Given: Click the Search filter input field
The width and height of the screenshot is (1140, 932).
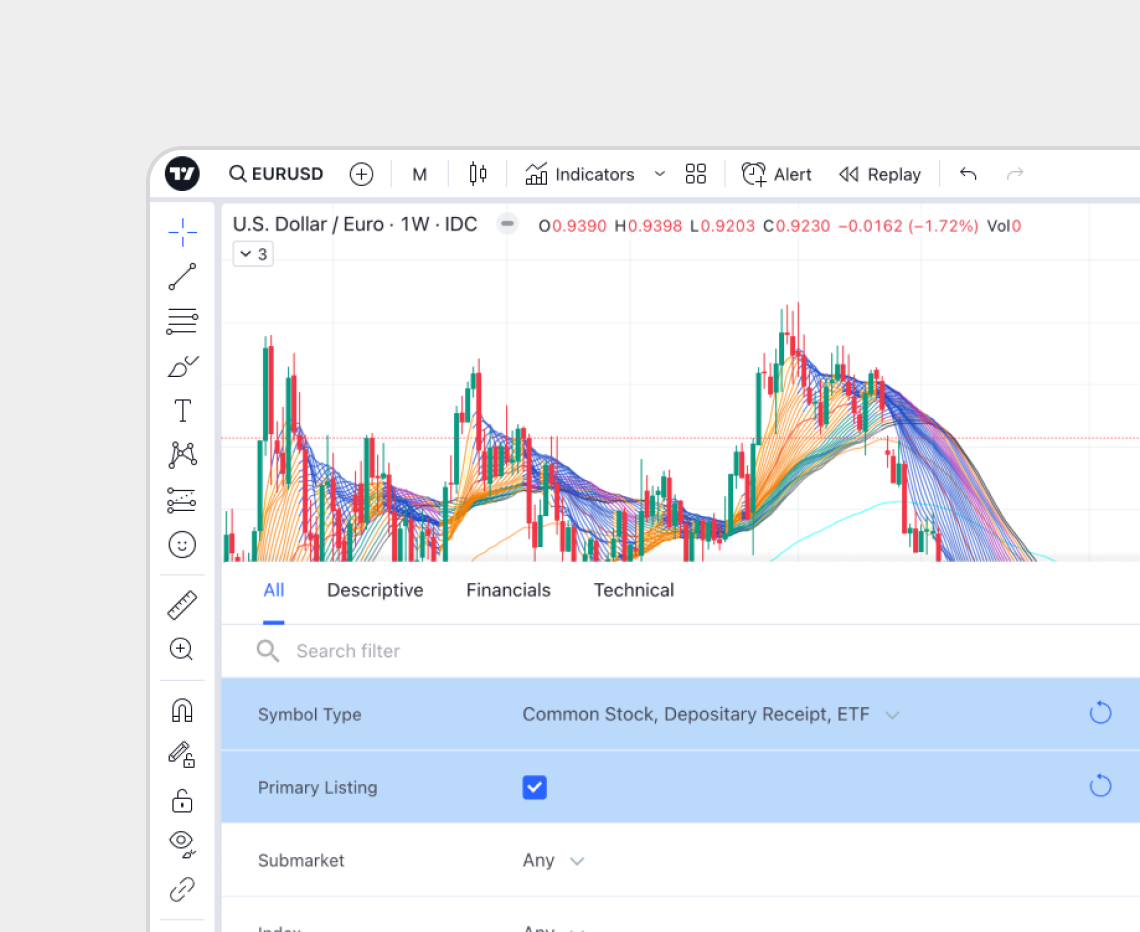Looking at the screenshot, I should tap(600, 651).
